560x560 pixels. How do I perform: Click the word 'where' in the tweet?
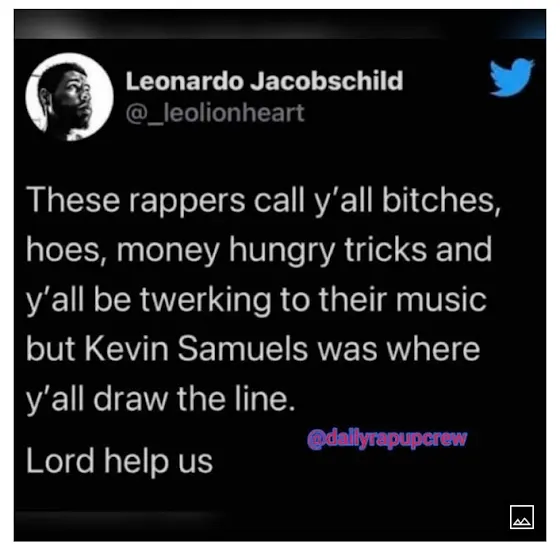click(434, 350)
